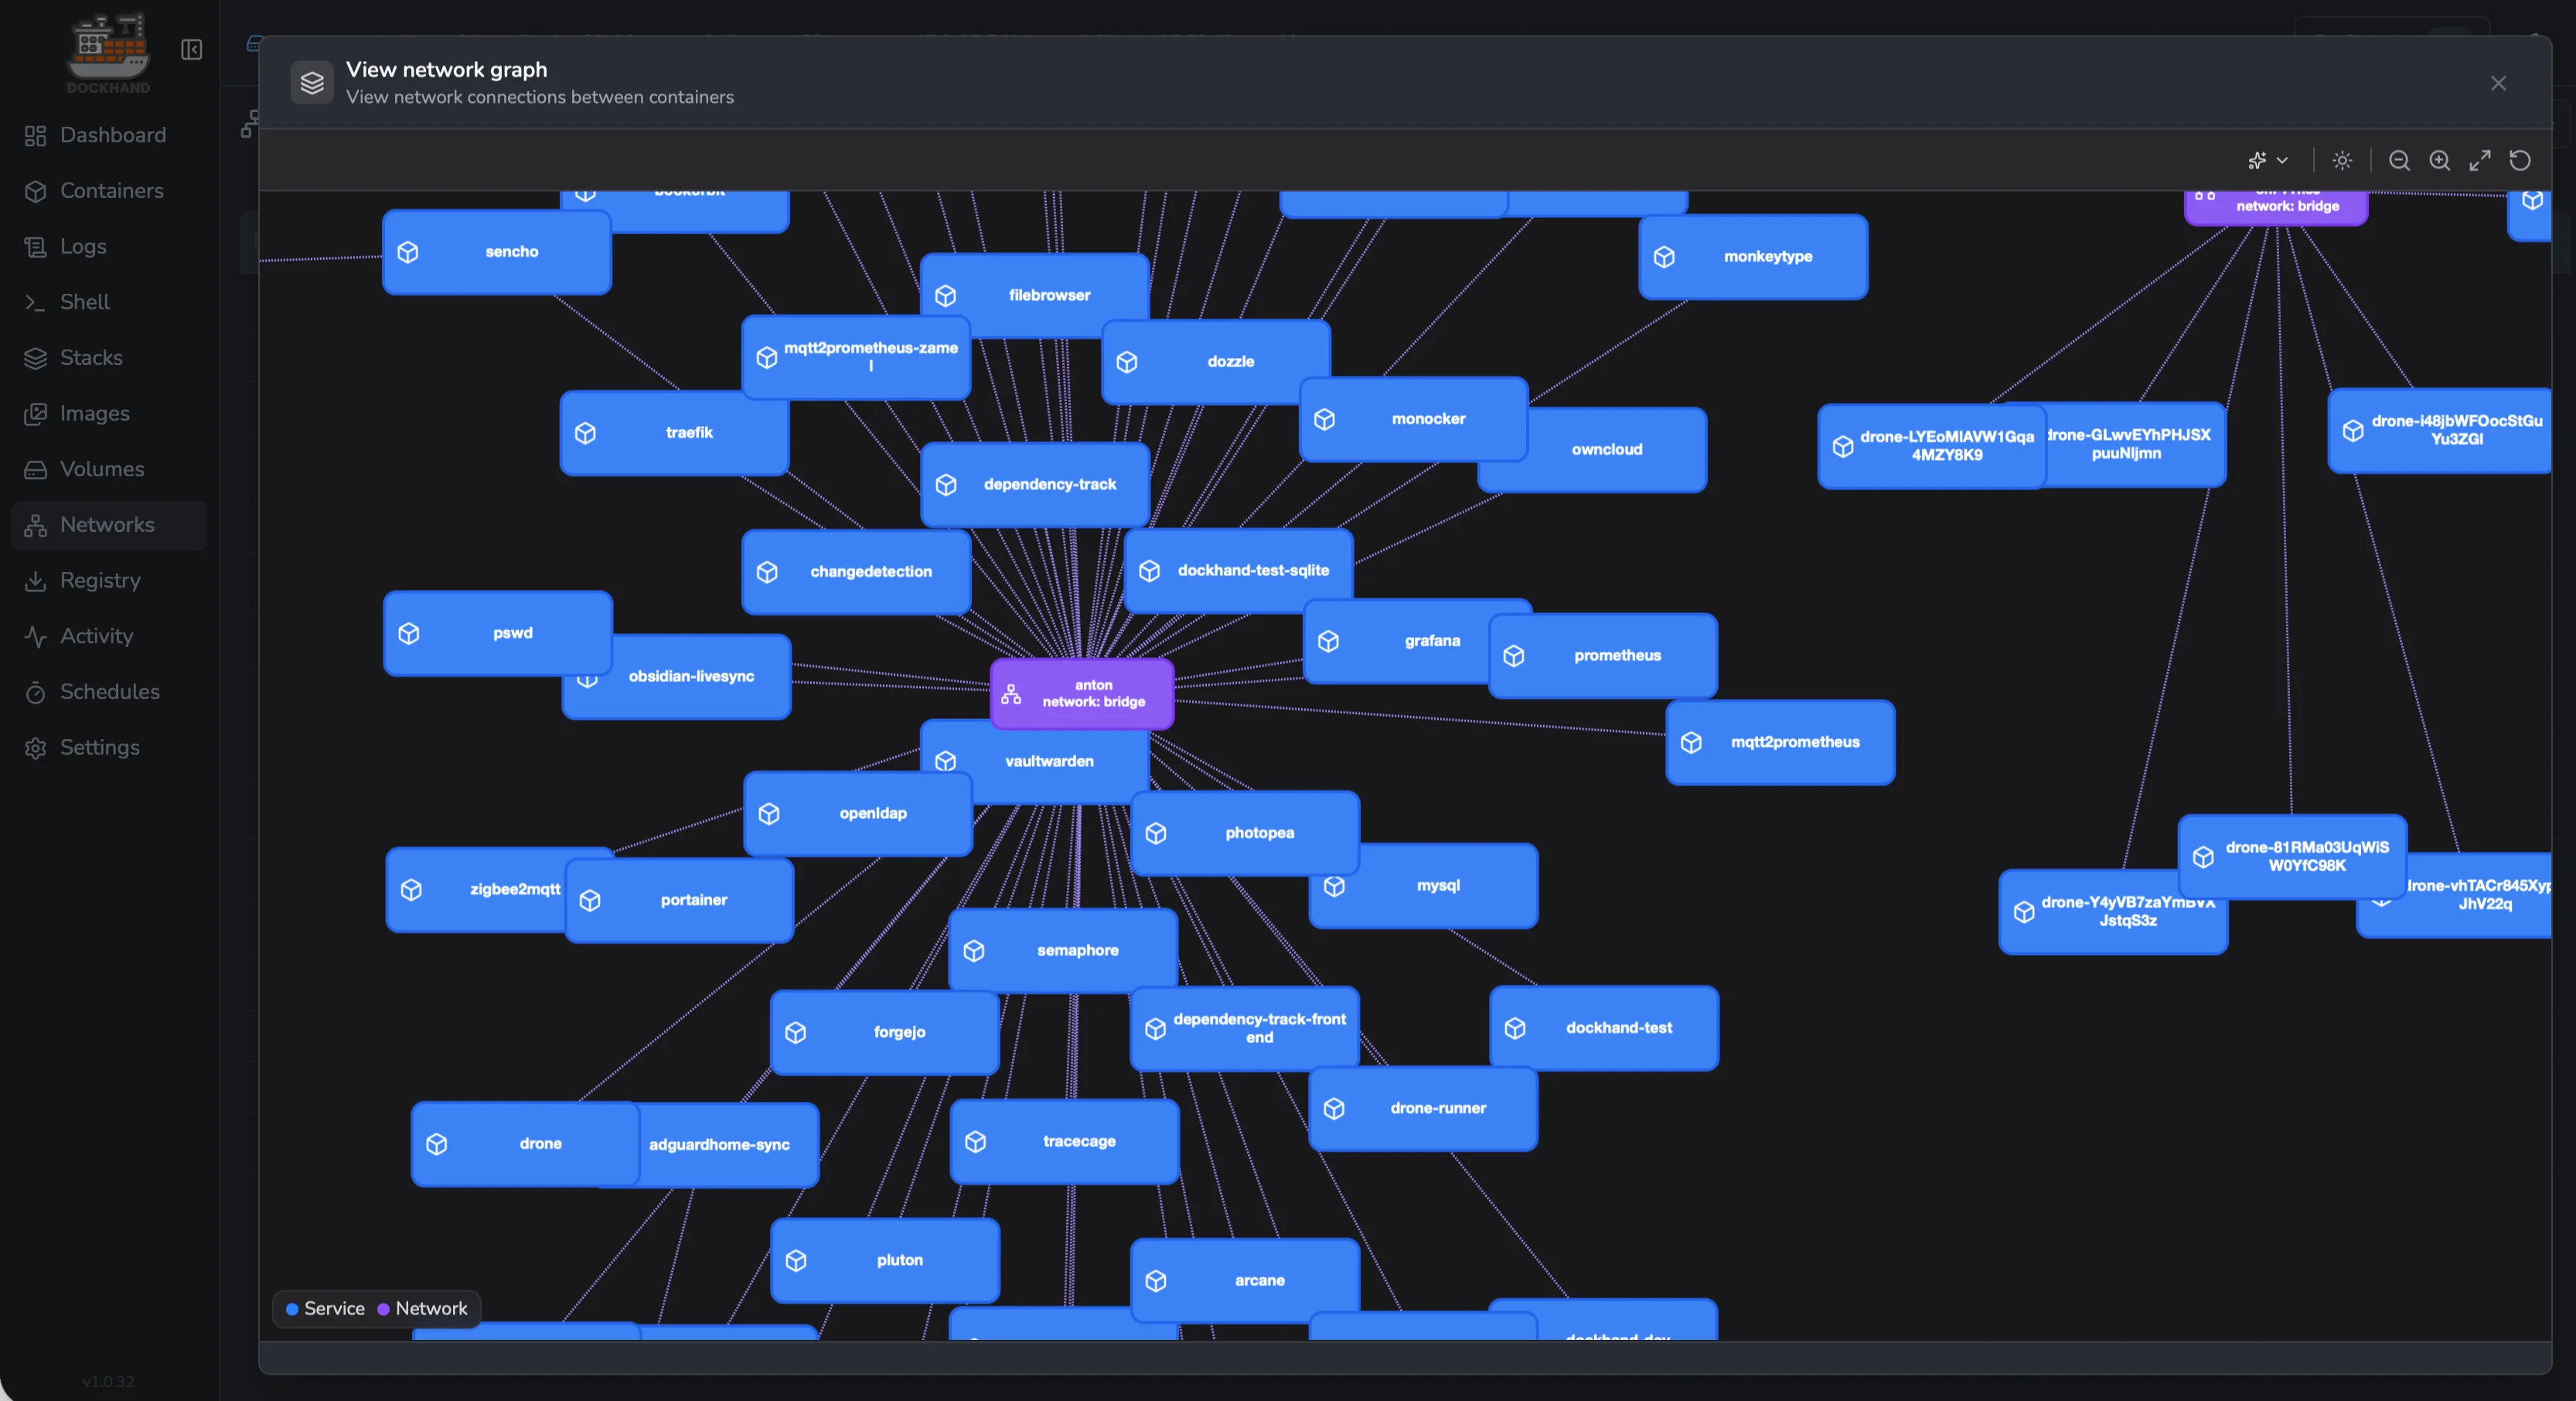Zoom in the network graph

coord(2440,160)
